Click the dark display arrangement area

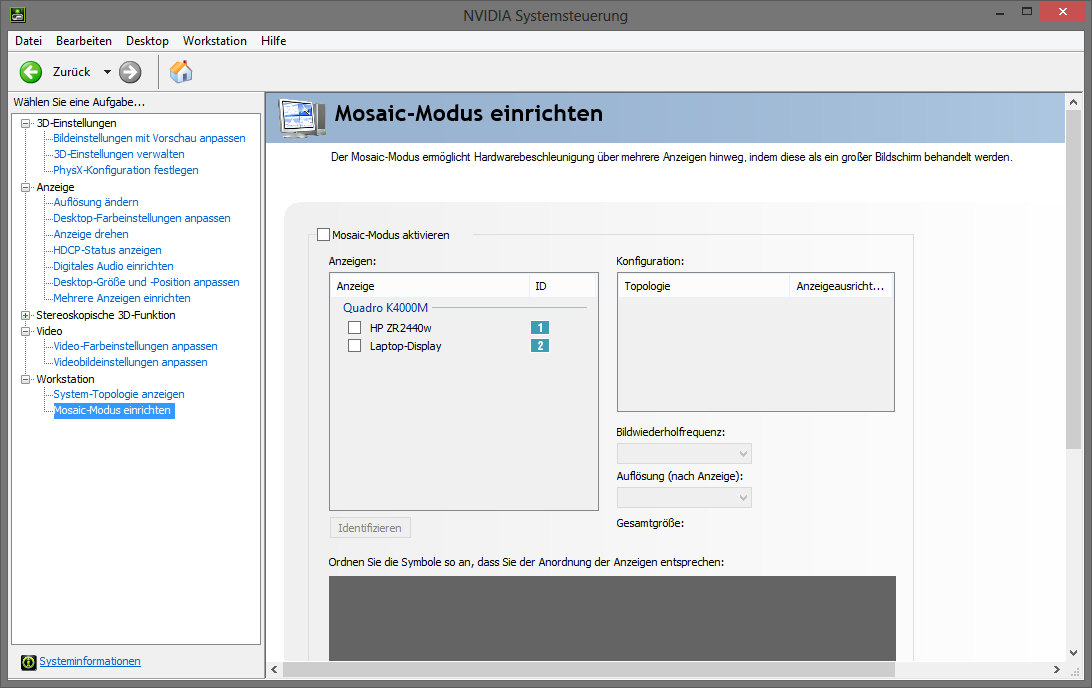coord(612,618)
